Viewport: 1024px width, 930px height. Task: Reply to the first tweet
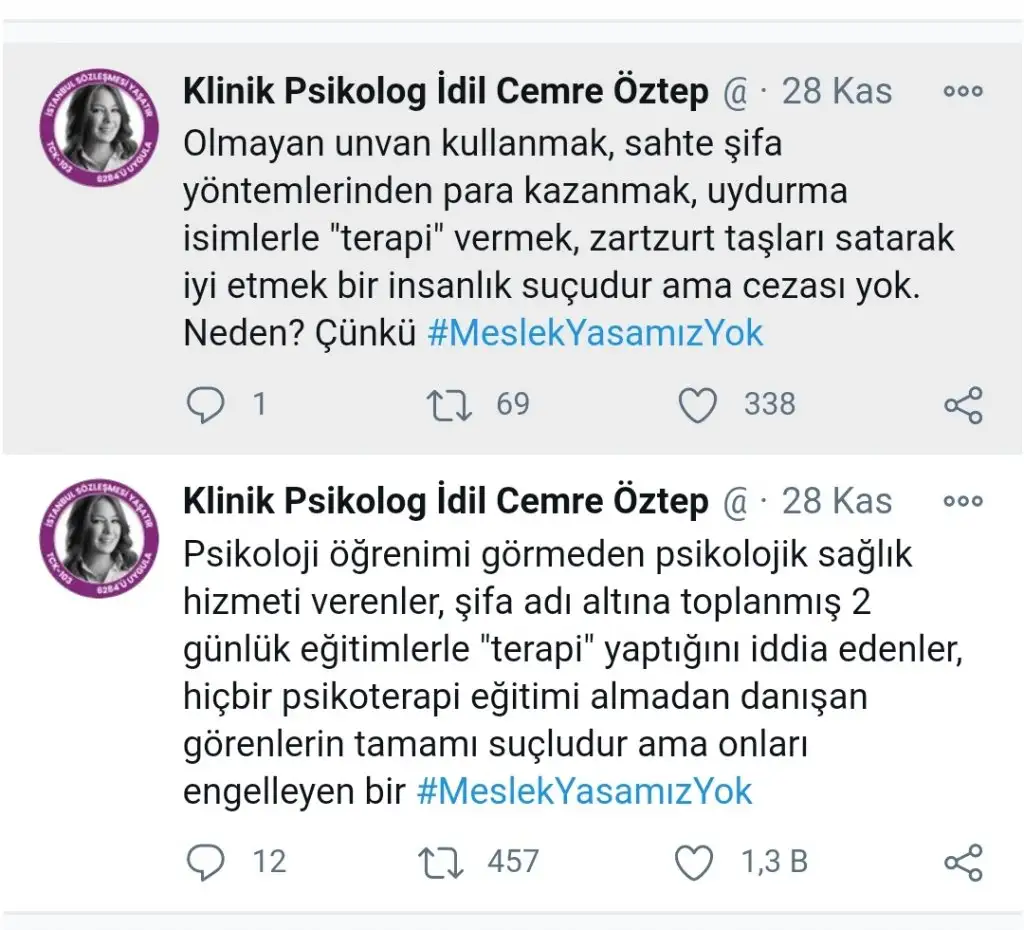tap(207, 405)
